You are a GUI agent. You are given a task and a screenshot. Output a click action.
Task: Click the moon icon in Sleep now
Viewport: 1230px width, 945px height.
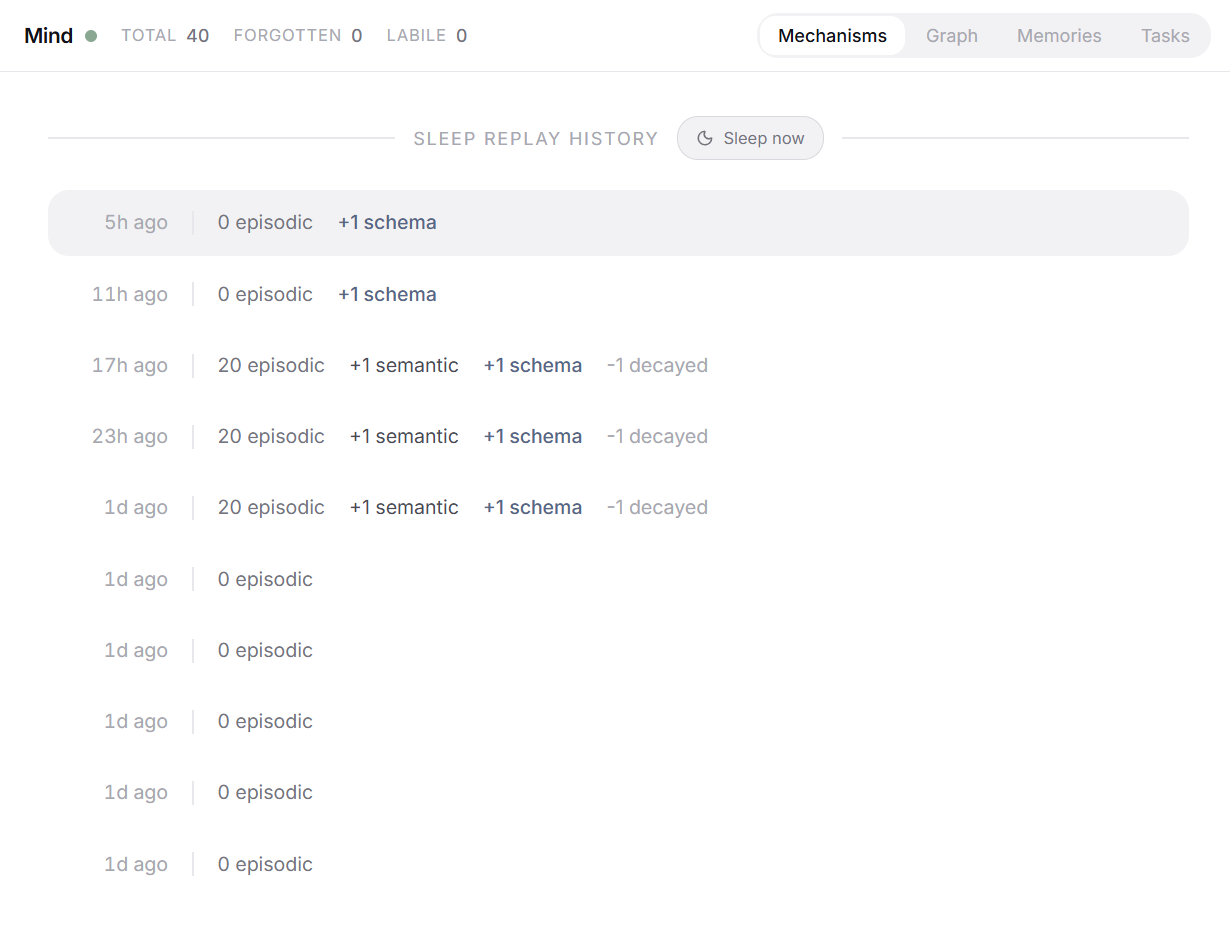pos(705,138)
